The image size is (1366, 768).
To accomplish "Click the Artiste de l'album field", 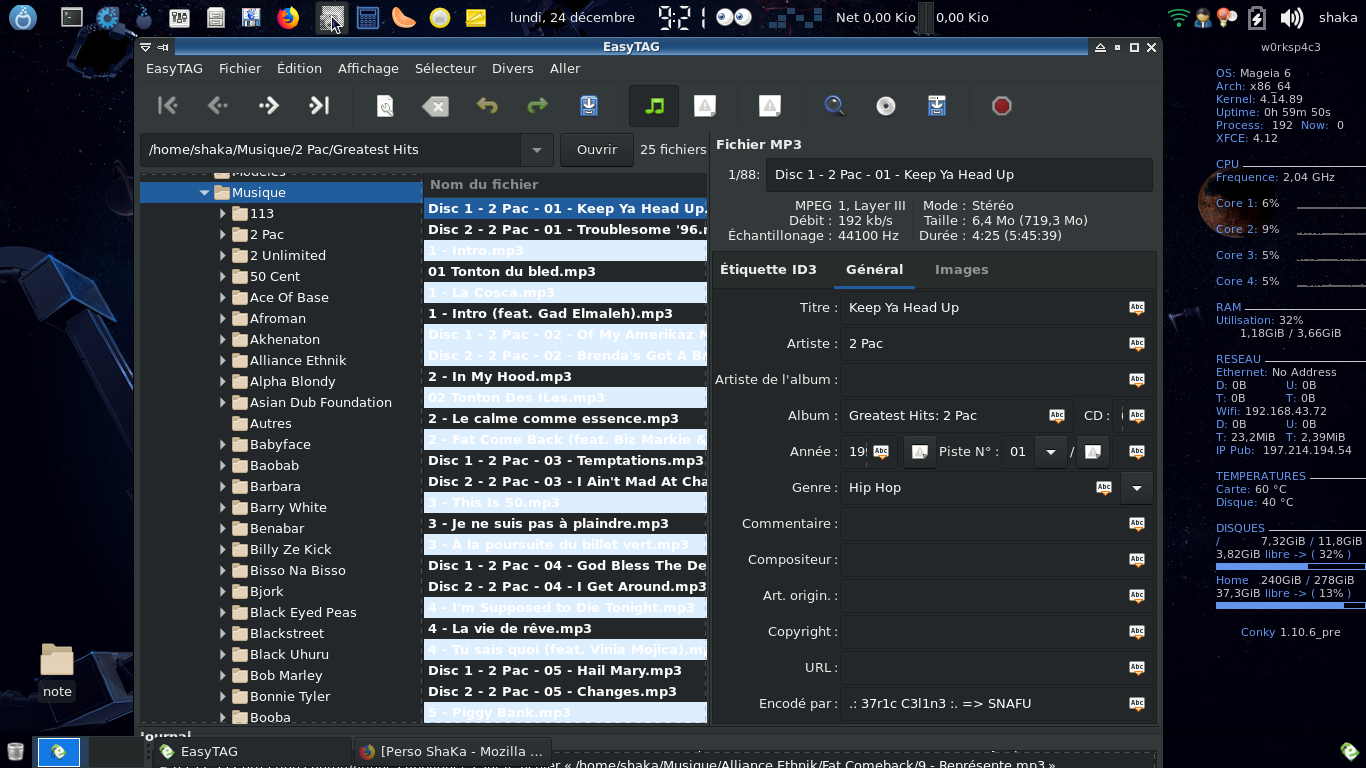I will pos(983,379).
